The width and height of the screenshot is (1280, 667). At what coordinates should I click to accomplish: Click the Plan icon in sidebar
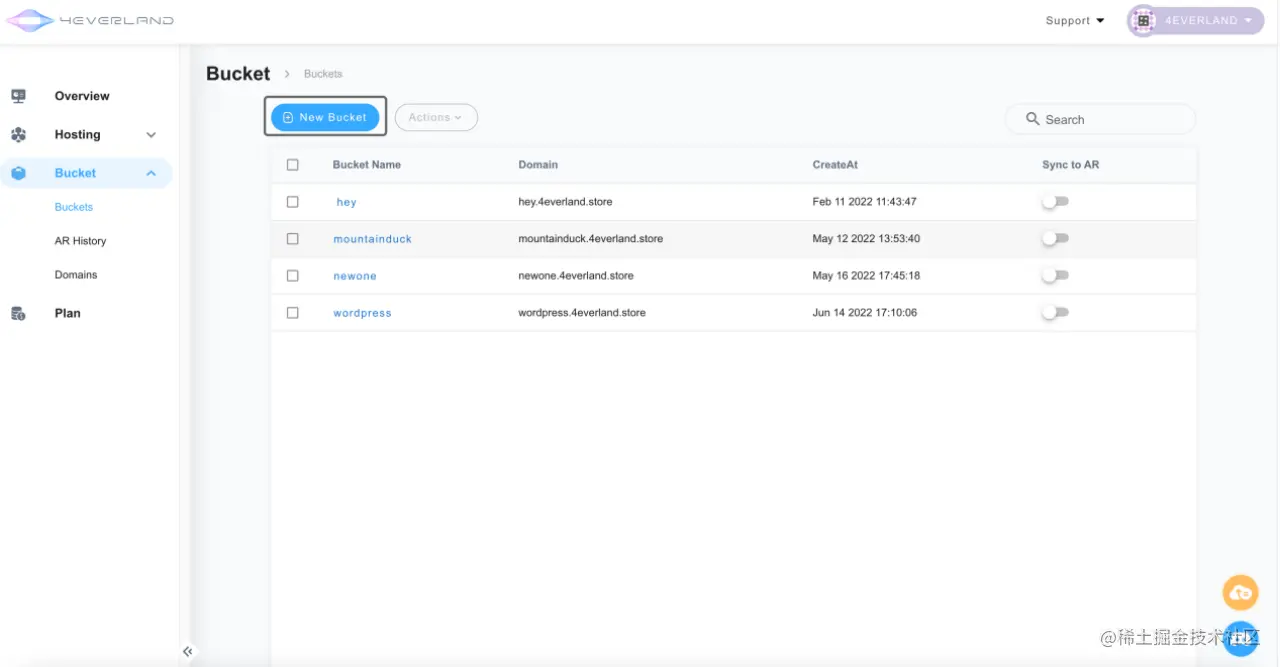click(18, 313)
